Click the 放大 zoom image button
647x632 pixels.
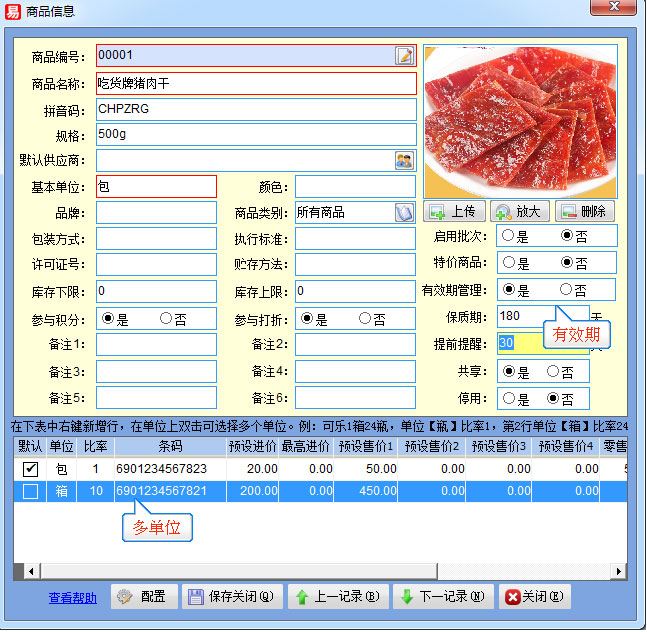[x=518, y=212]
